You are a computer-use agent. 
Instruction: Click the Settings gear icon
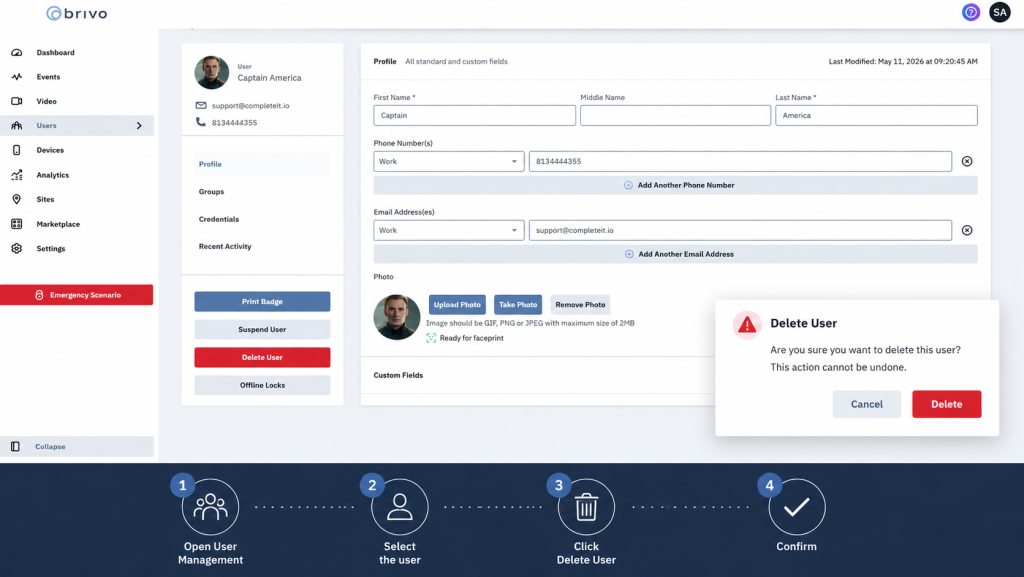click(16, 249)
